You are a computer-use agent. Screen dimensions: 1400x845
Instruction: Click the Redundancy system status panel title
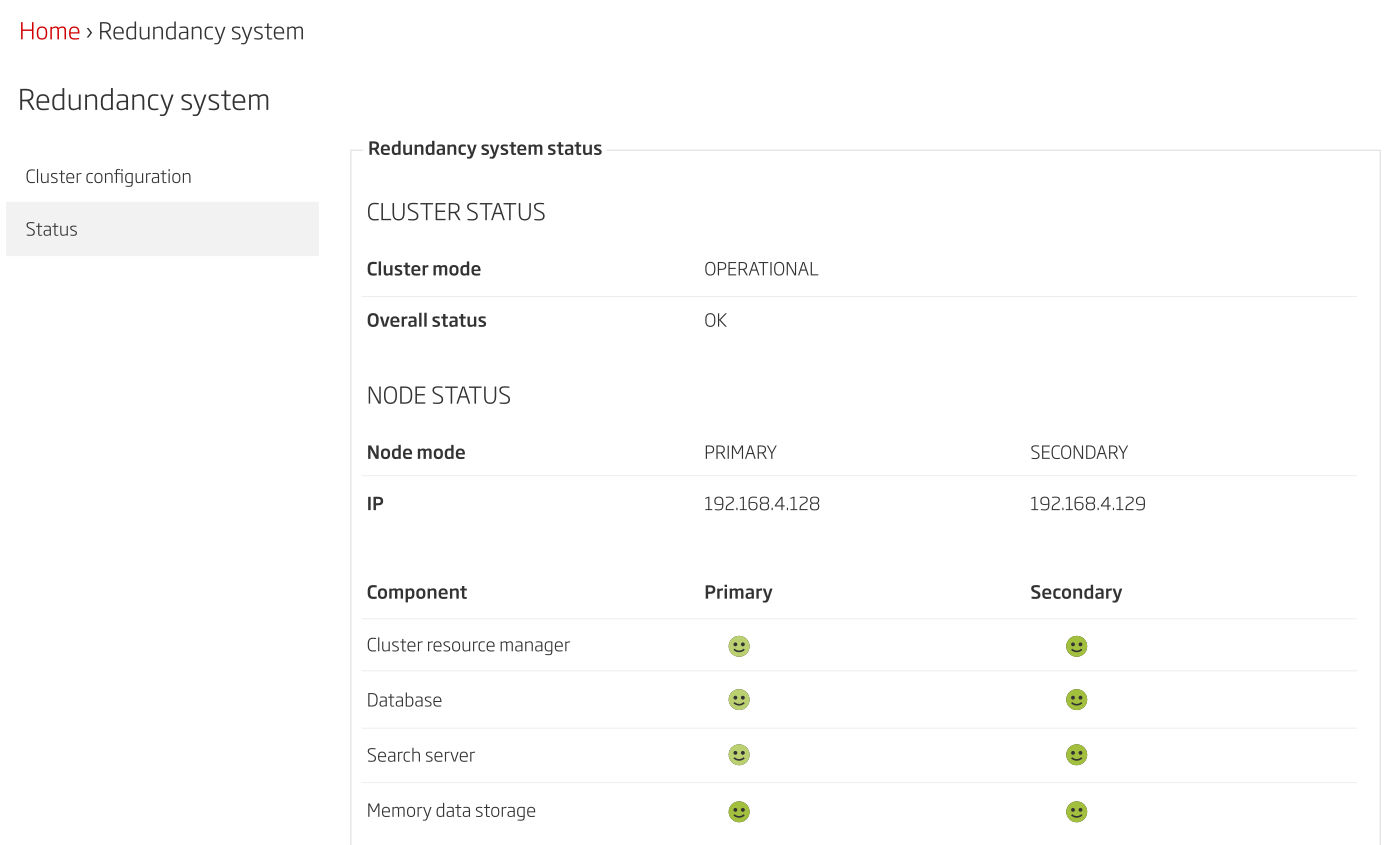point(485,149)
